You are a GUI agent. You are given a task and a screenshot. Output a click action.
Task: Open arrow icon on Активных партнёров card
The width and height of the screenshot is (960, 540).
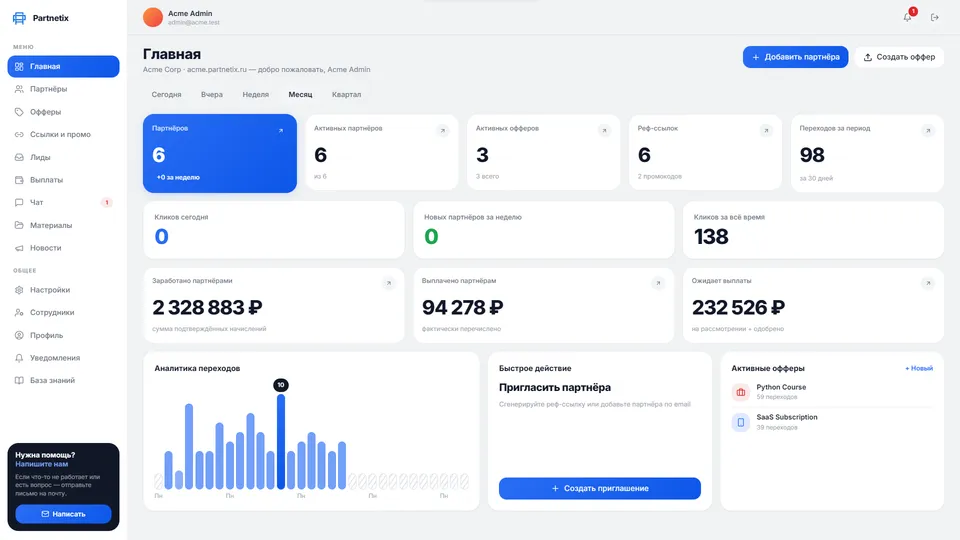click(x=443, y=130)
